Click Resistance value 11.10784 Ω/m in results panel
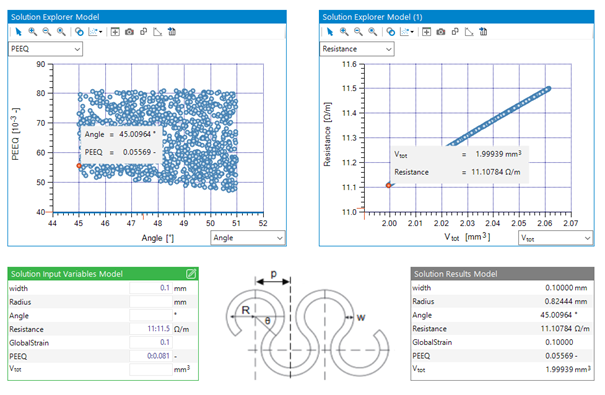 565,329
